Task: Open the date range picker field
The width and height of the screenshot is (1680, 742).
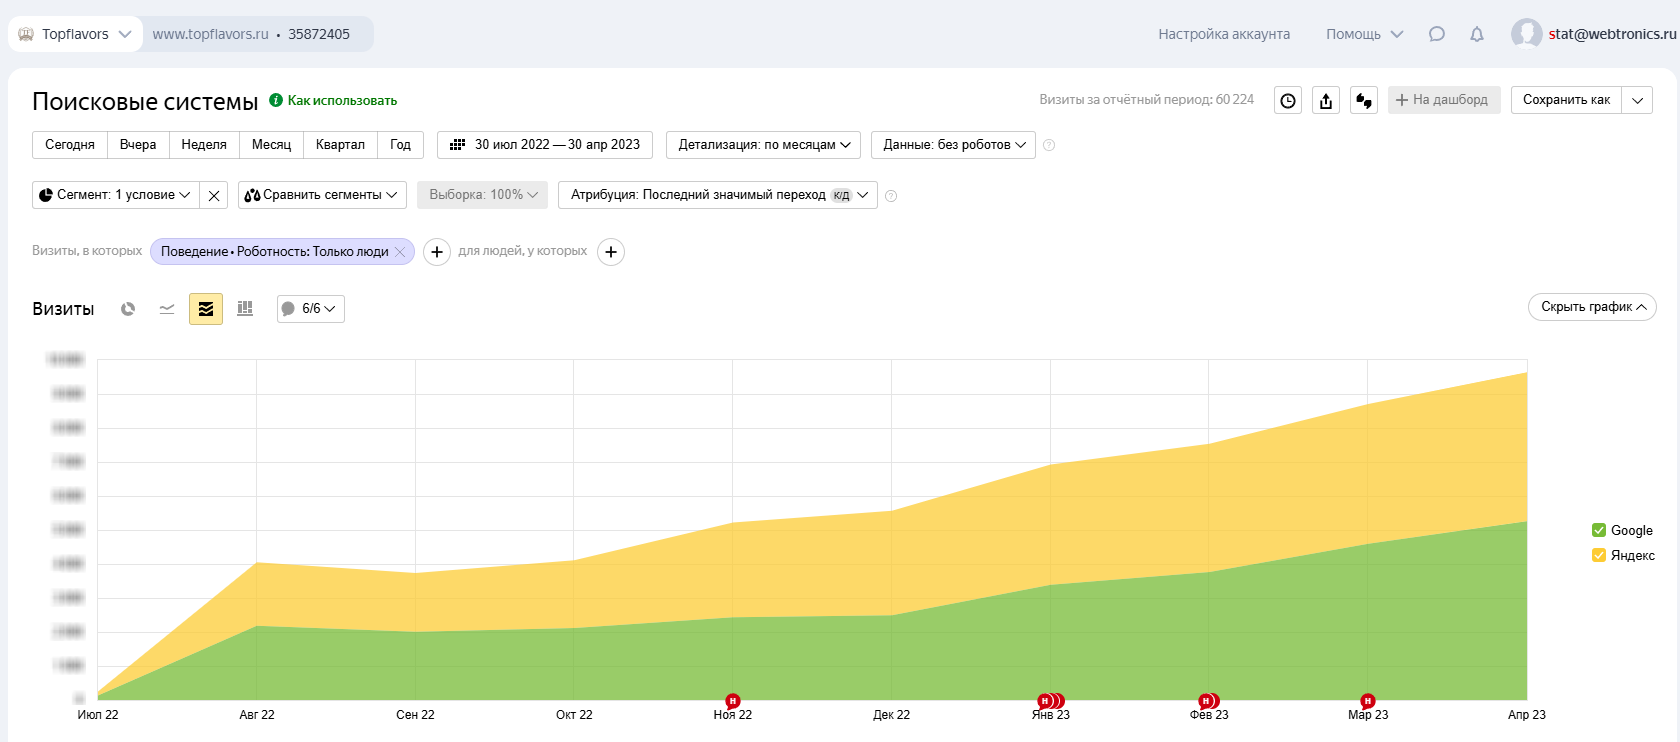Action: [545, 145]
